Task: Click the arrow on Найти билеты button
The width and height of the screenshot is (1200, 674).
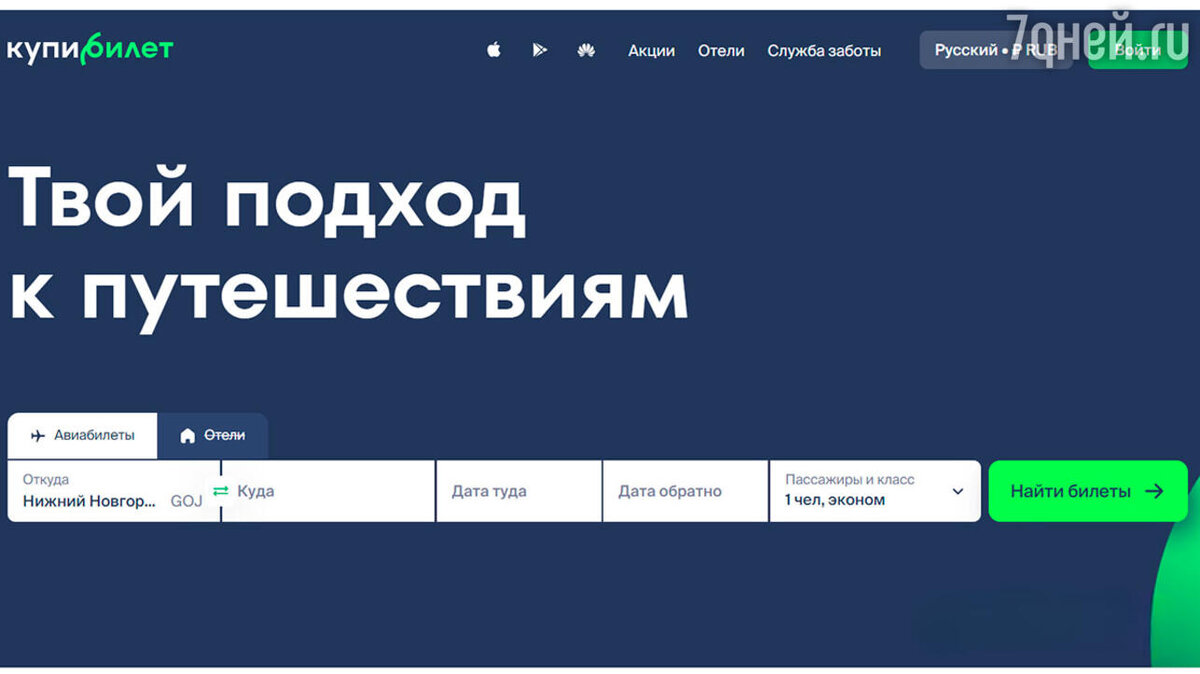Action: (x=1155, y=490)
